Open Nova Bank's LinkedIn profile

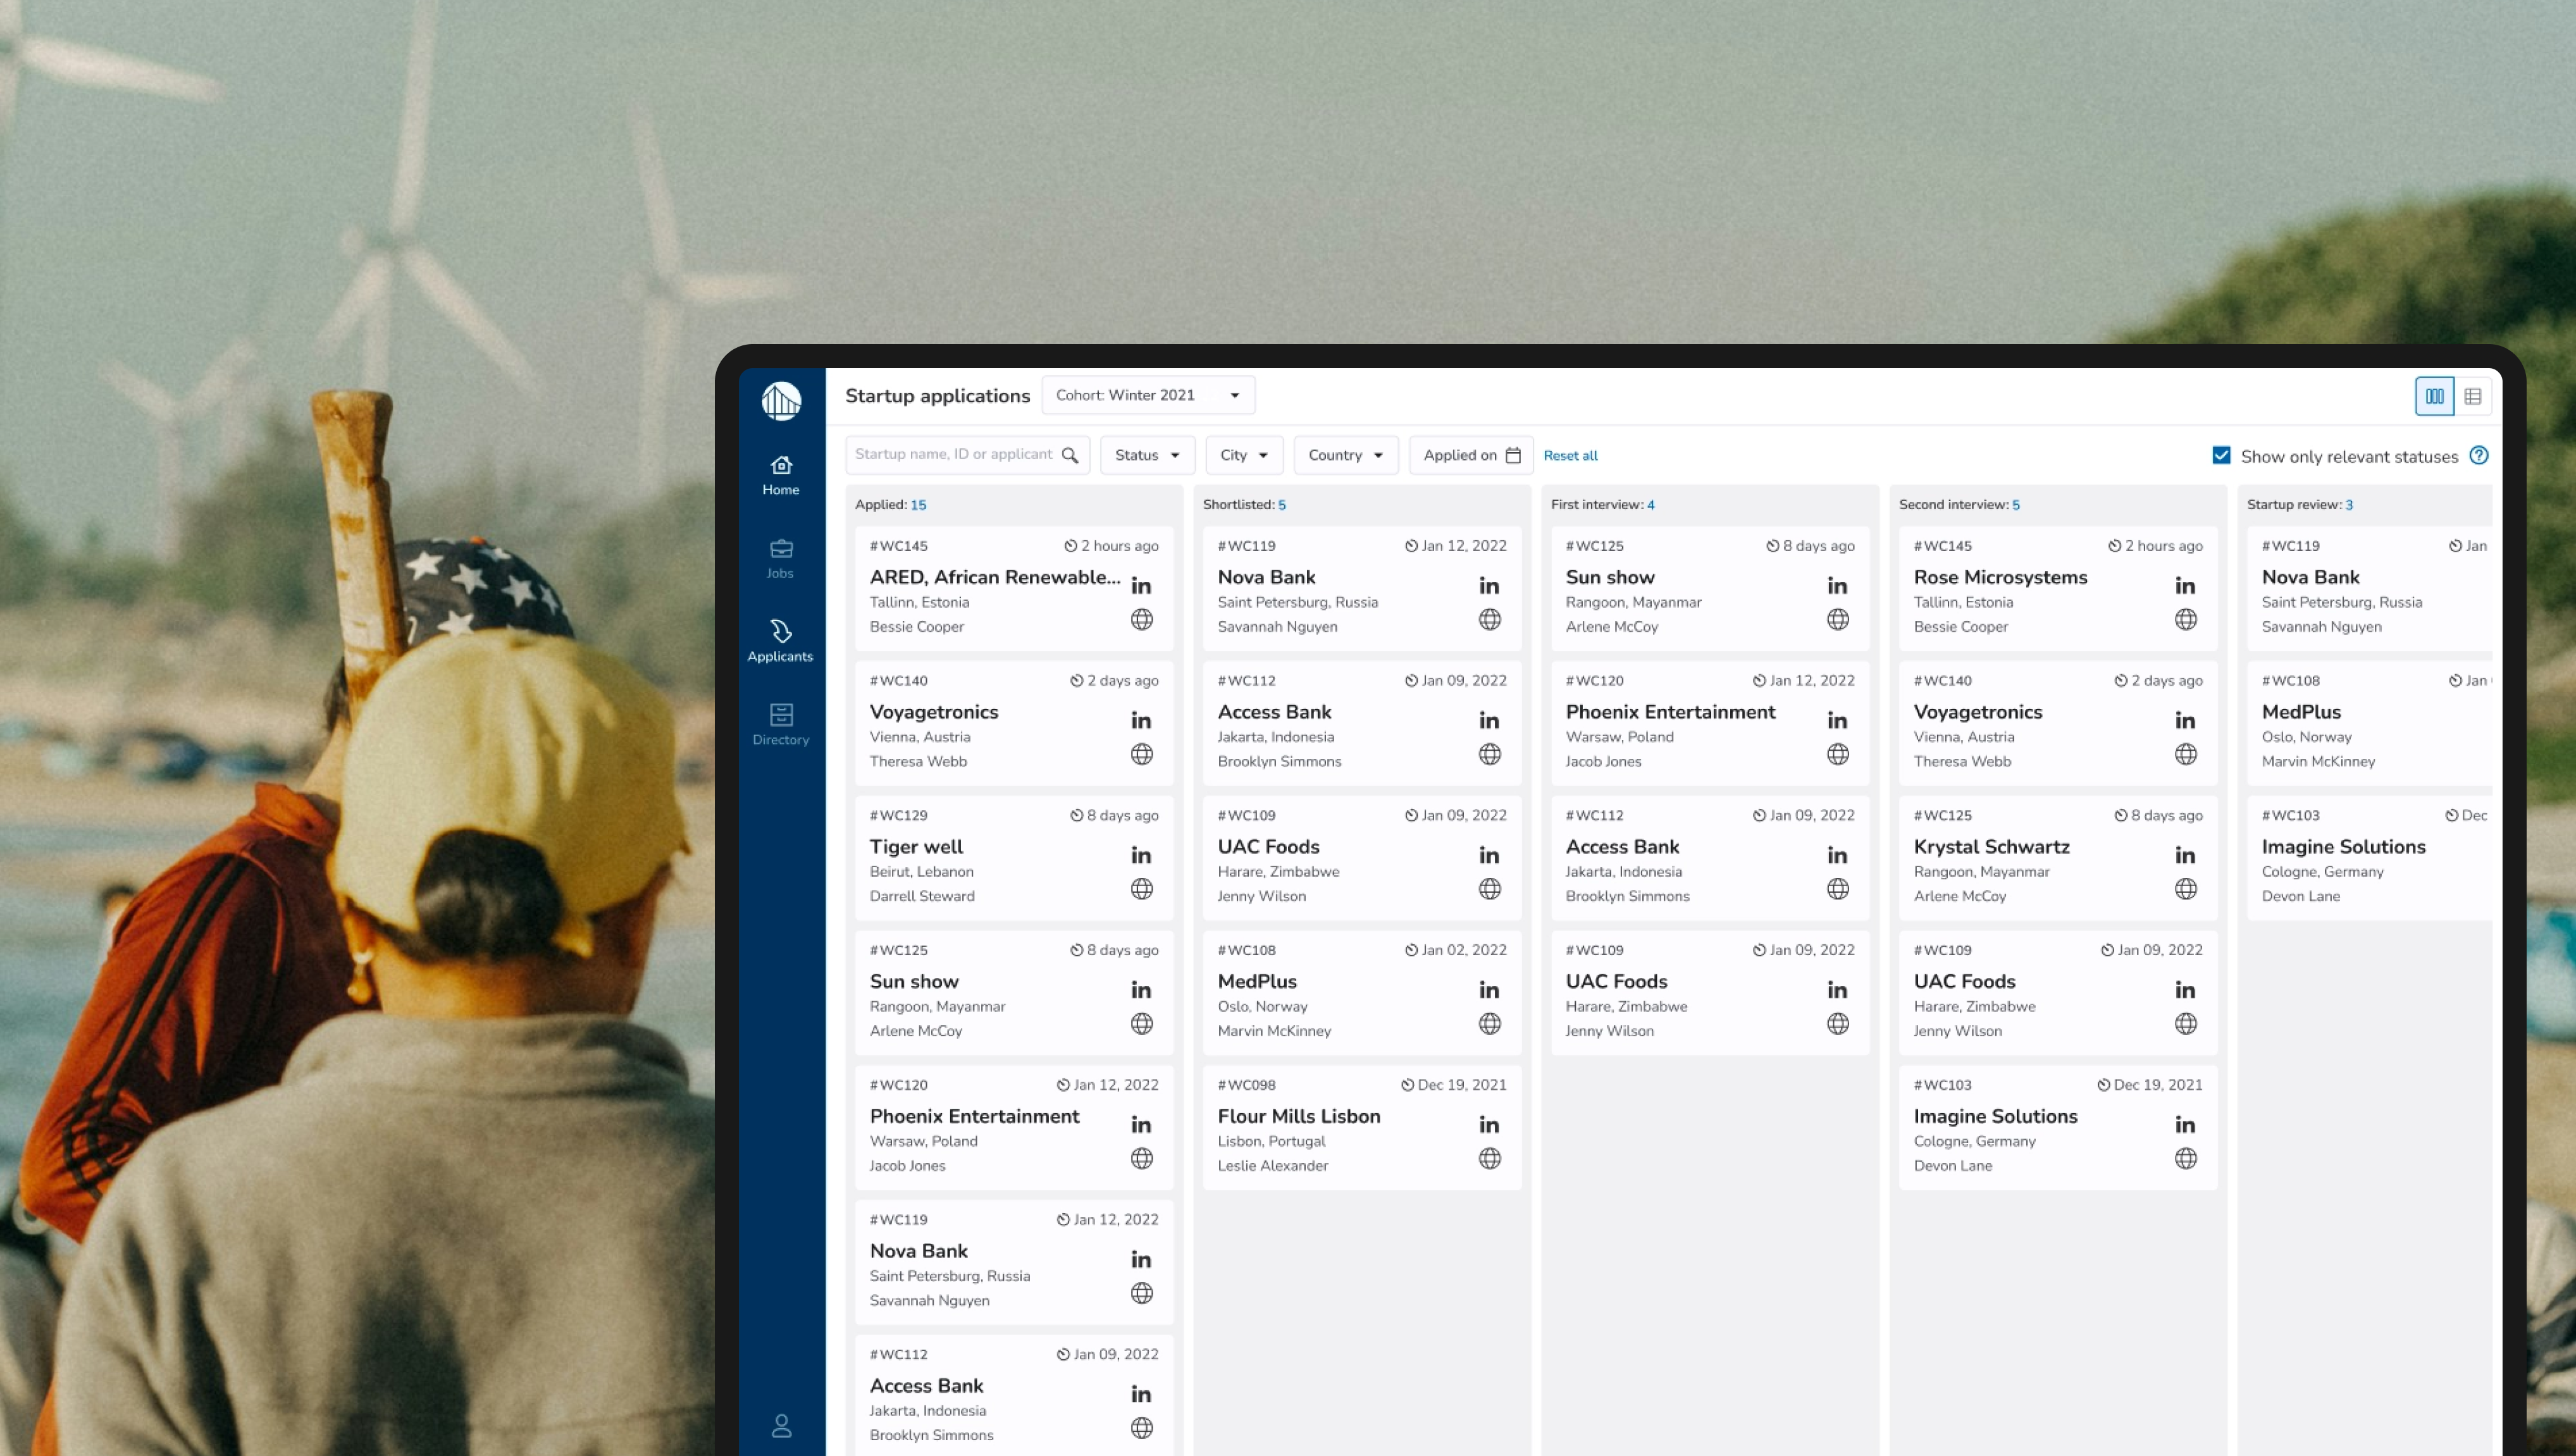(1489, 586)
